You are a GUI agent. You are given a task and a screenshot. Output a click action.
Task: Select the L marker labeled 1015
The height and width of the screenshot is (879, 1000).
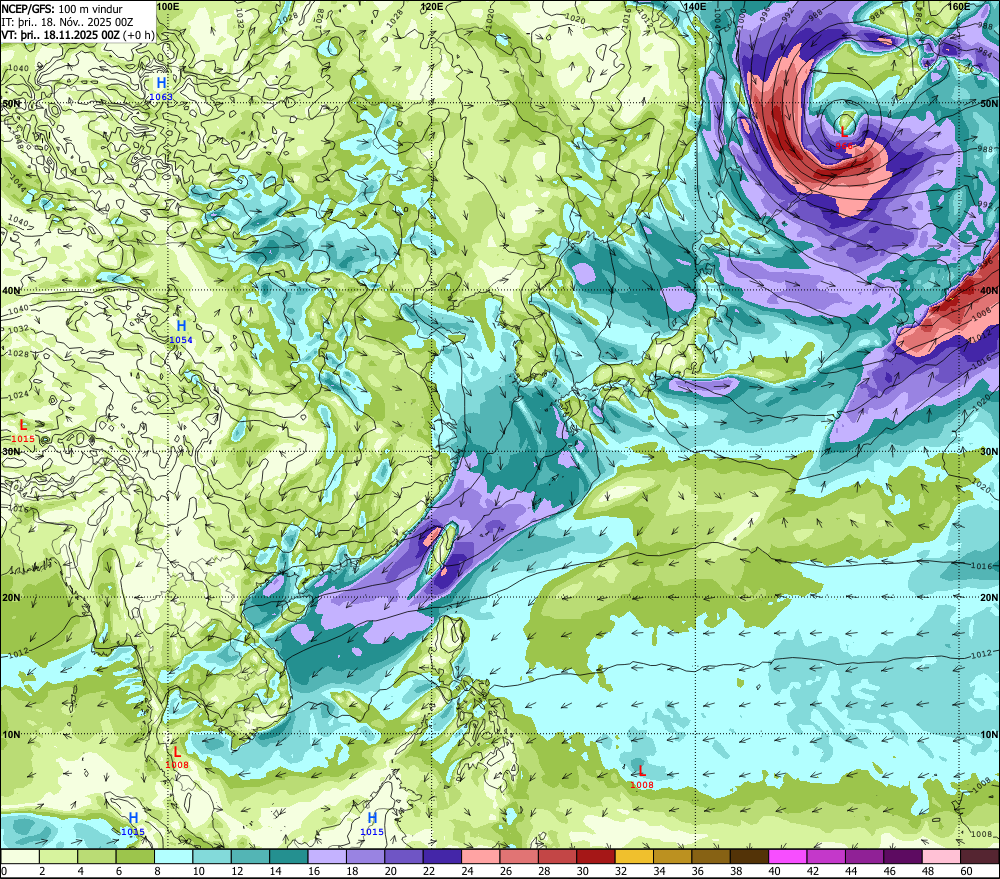pyautogui.click(x=23, y=425)
